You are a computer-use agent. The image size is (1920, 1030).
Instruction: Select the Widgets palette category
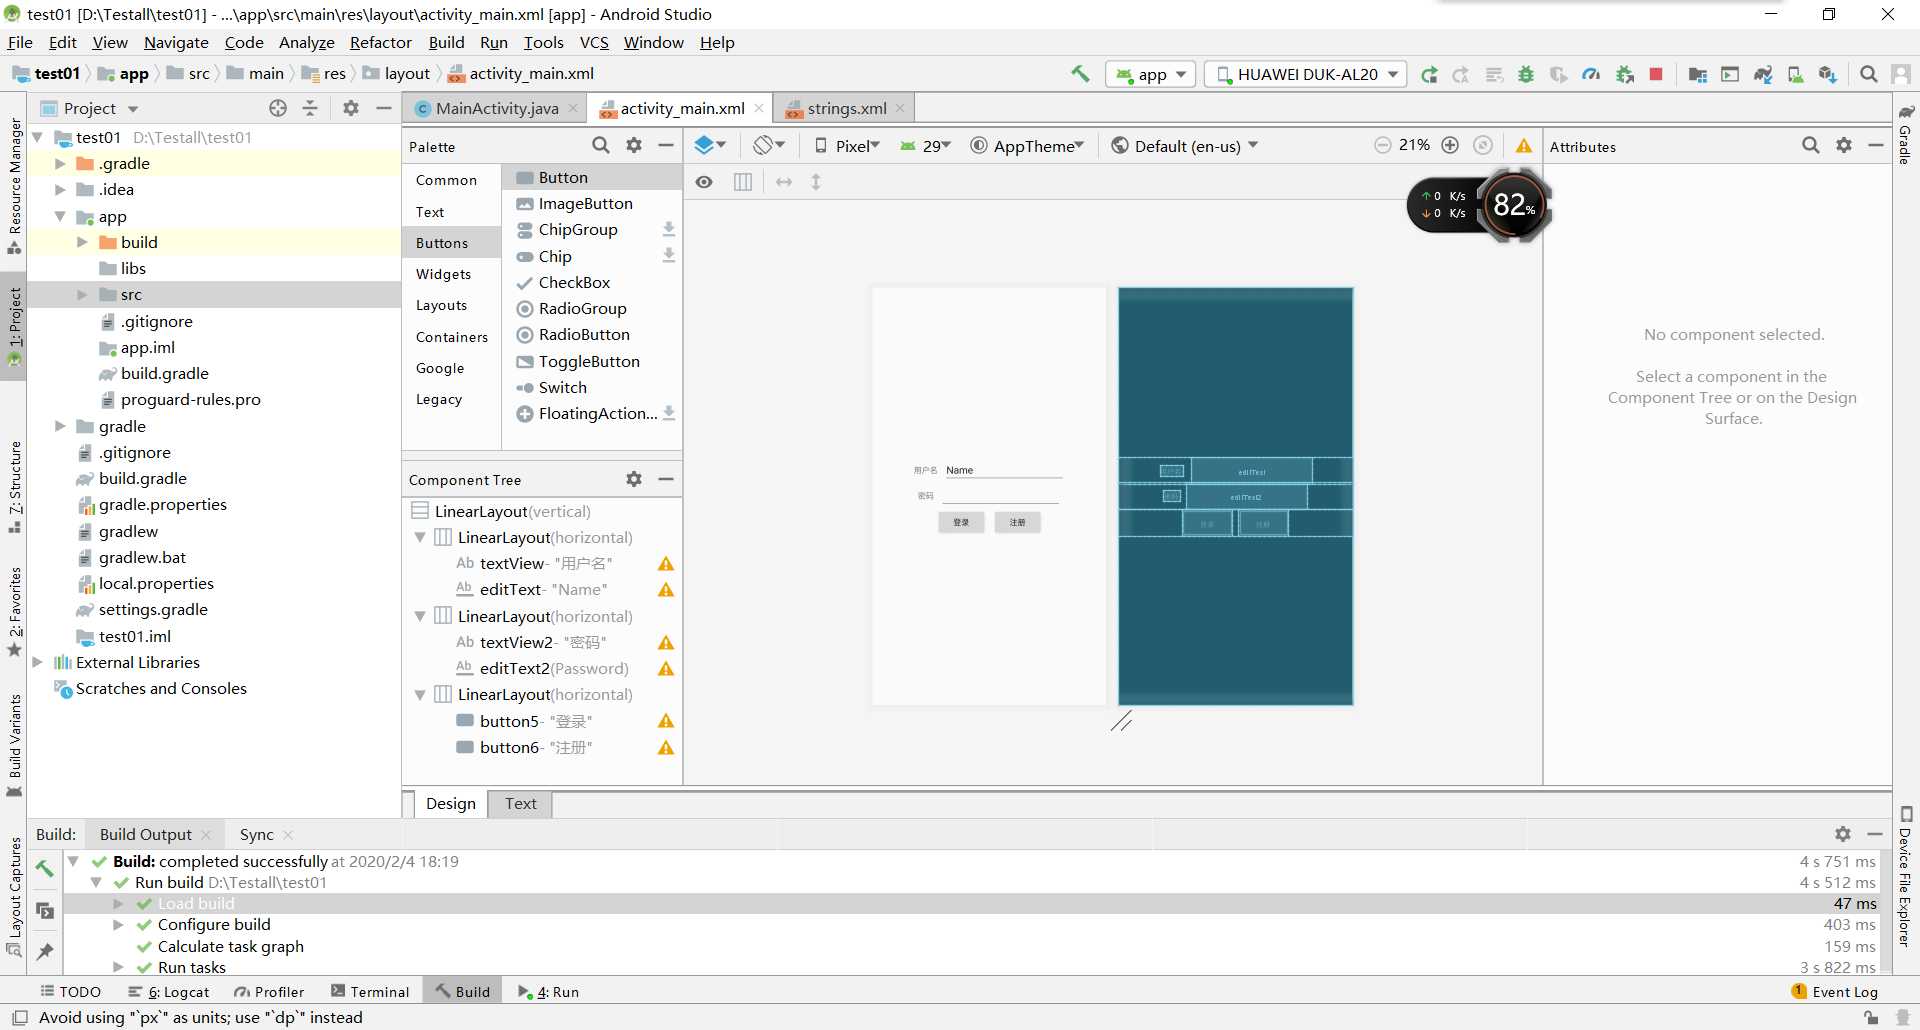(x=443, y=274)
